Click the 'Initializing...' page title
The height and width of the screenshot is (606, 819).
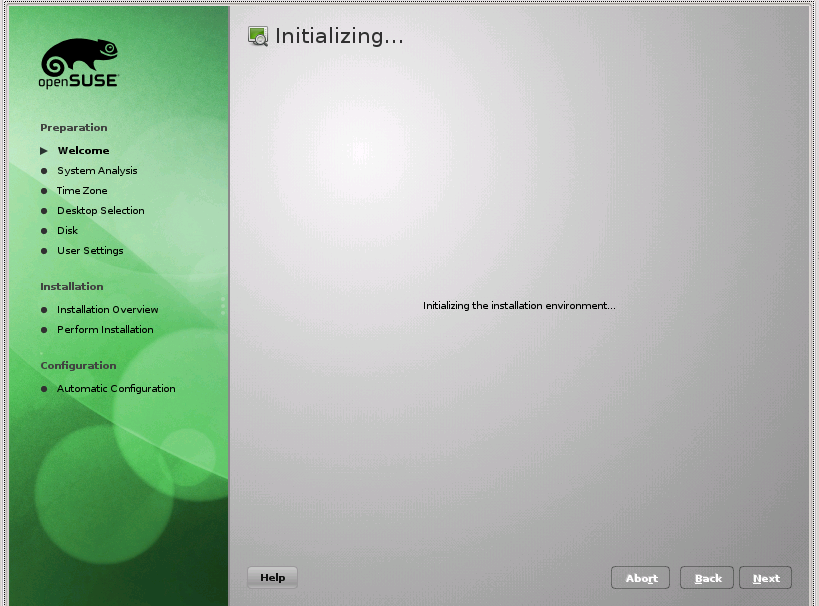click(x=339, y=36)
